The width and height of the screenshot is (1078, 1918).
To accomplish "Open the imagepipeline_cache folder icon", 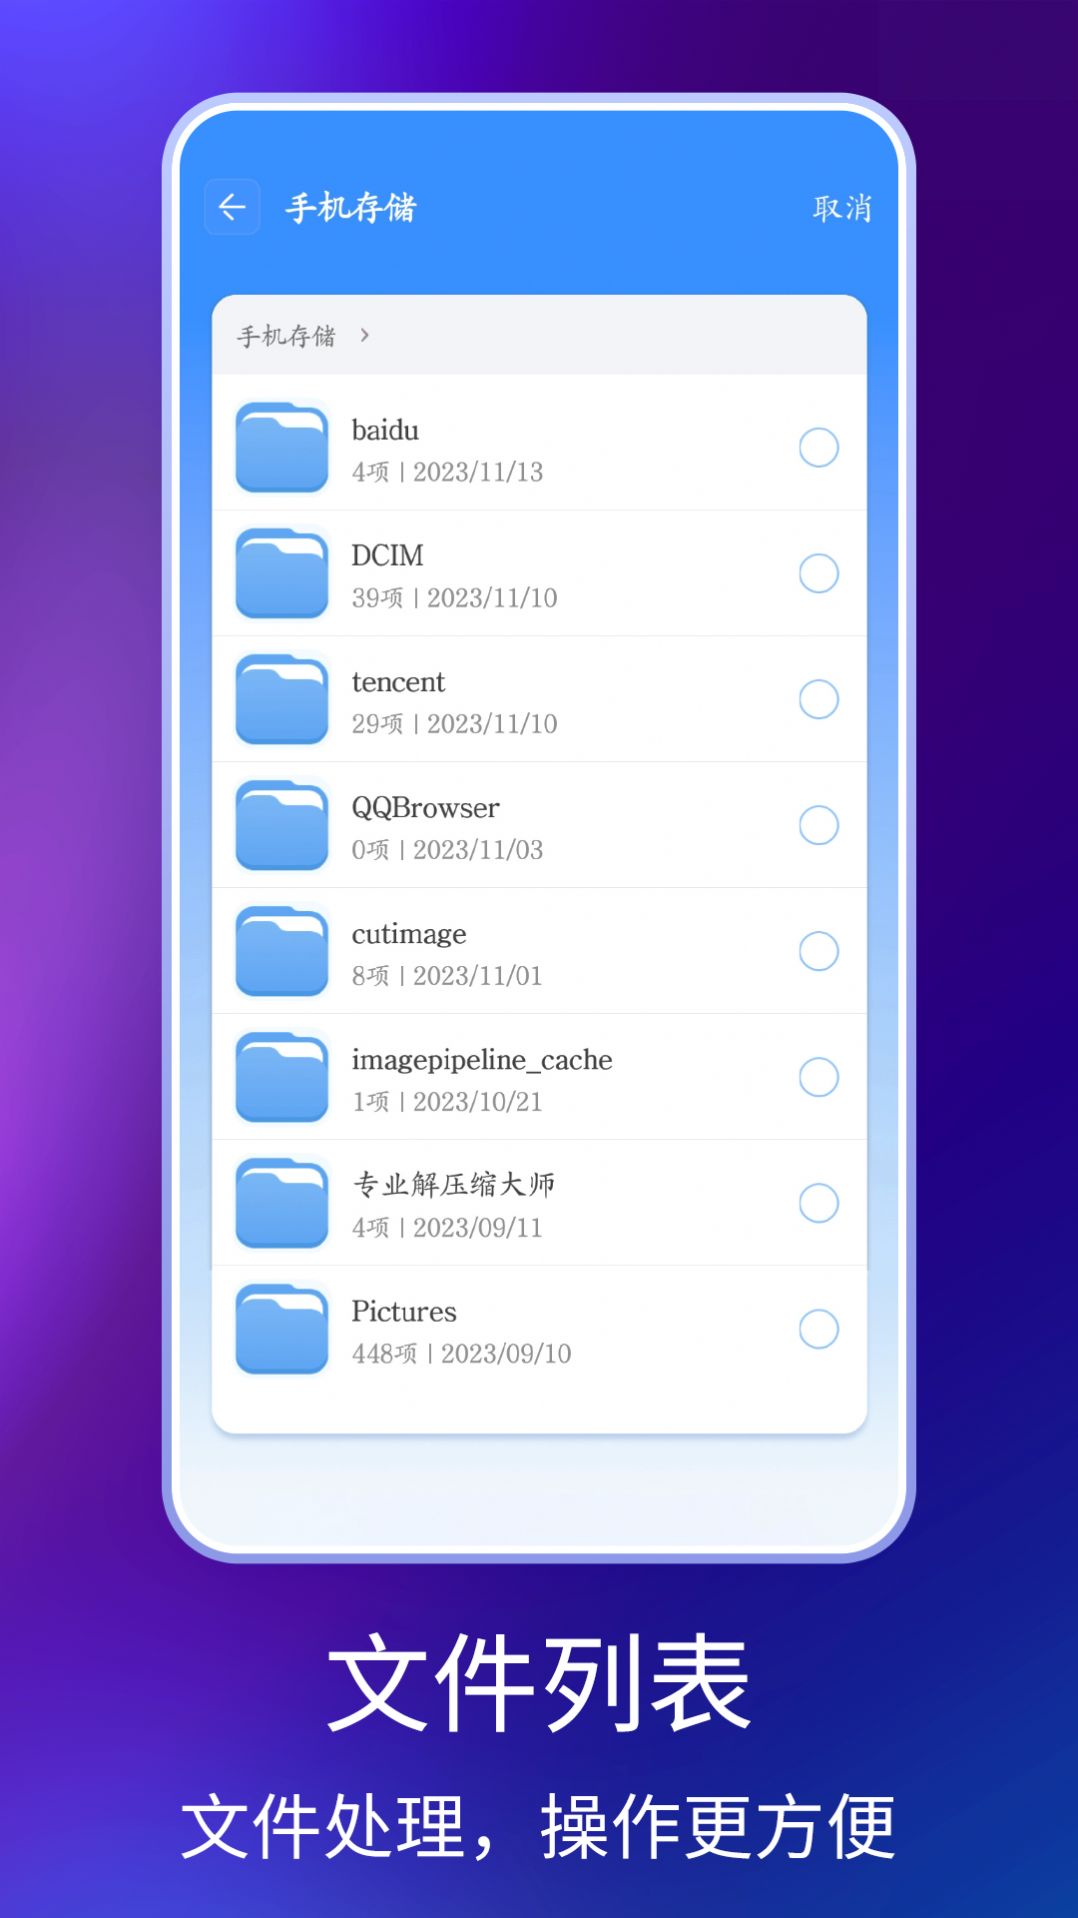I will [282, 1078].
